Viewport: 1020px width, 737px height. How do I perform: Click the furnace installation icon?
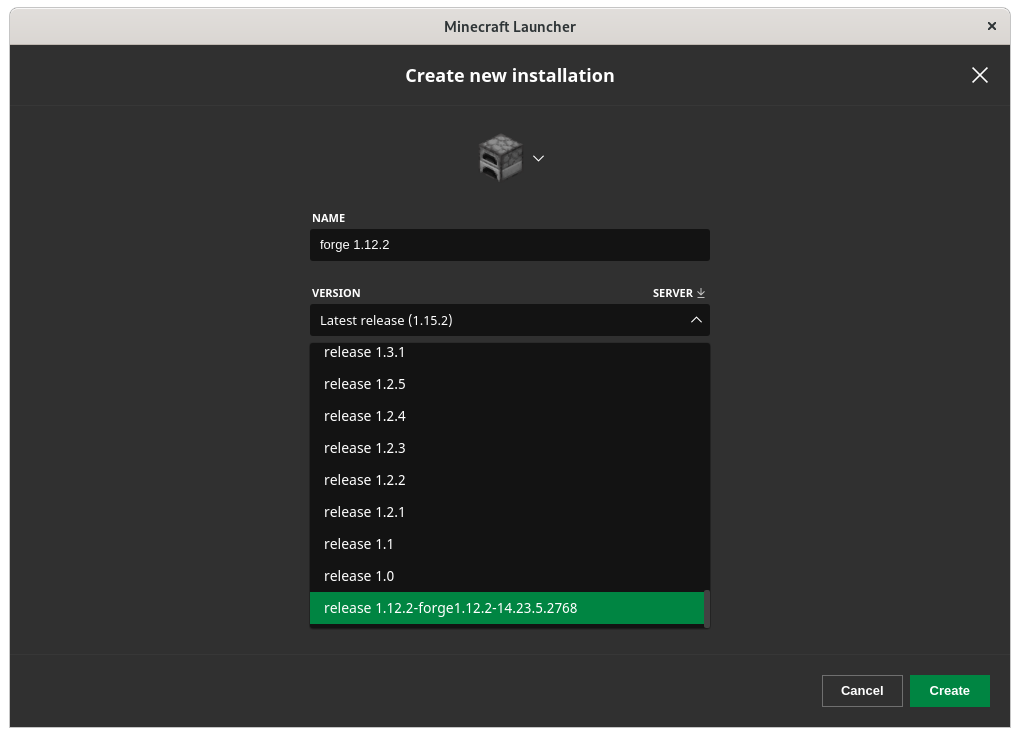coord(500,157)
